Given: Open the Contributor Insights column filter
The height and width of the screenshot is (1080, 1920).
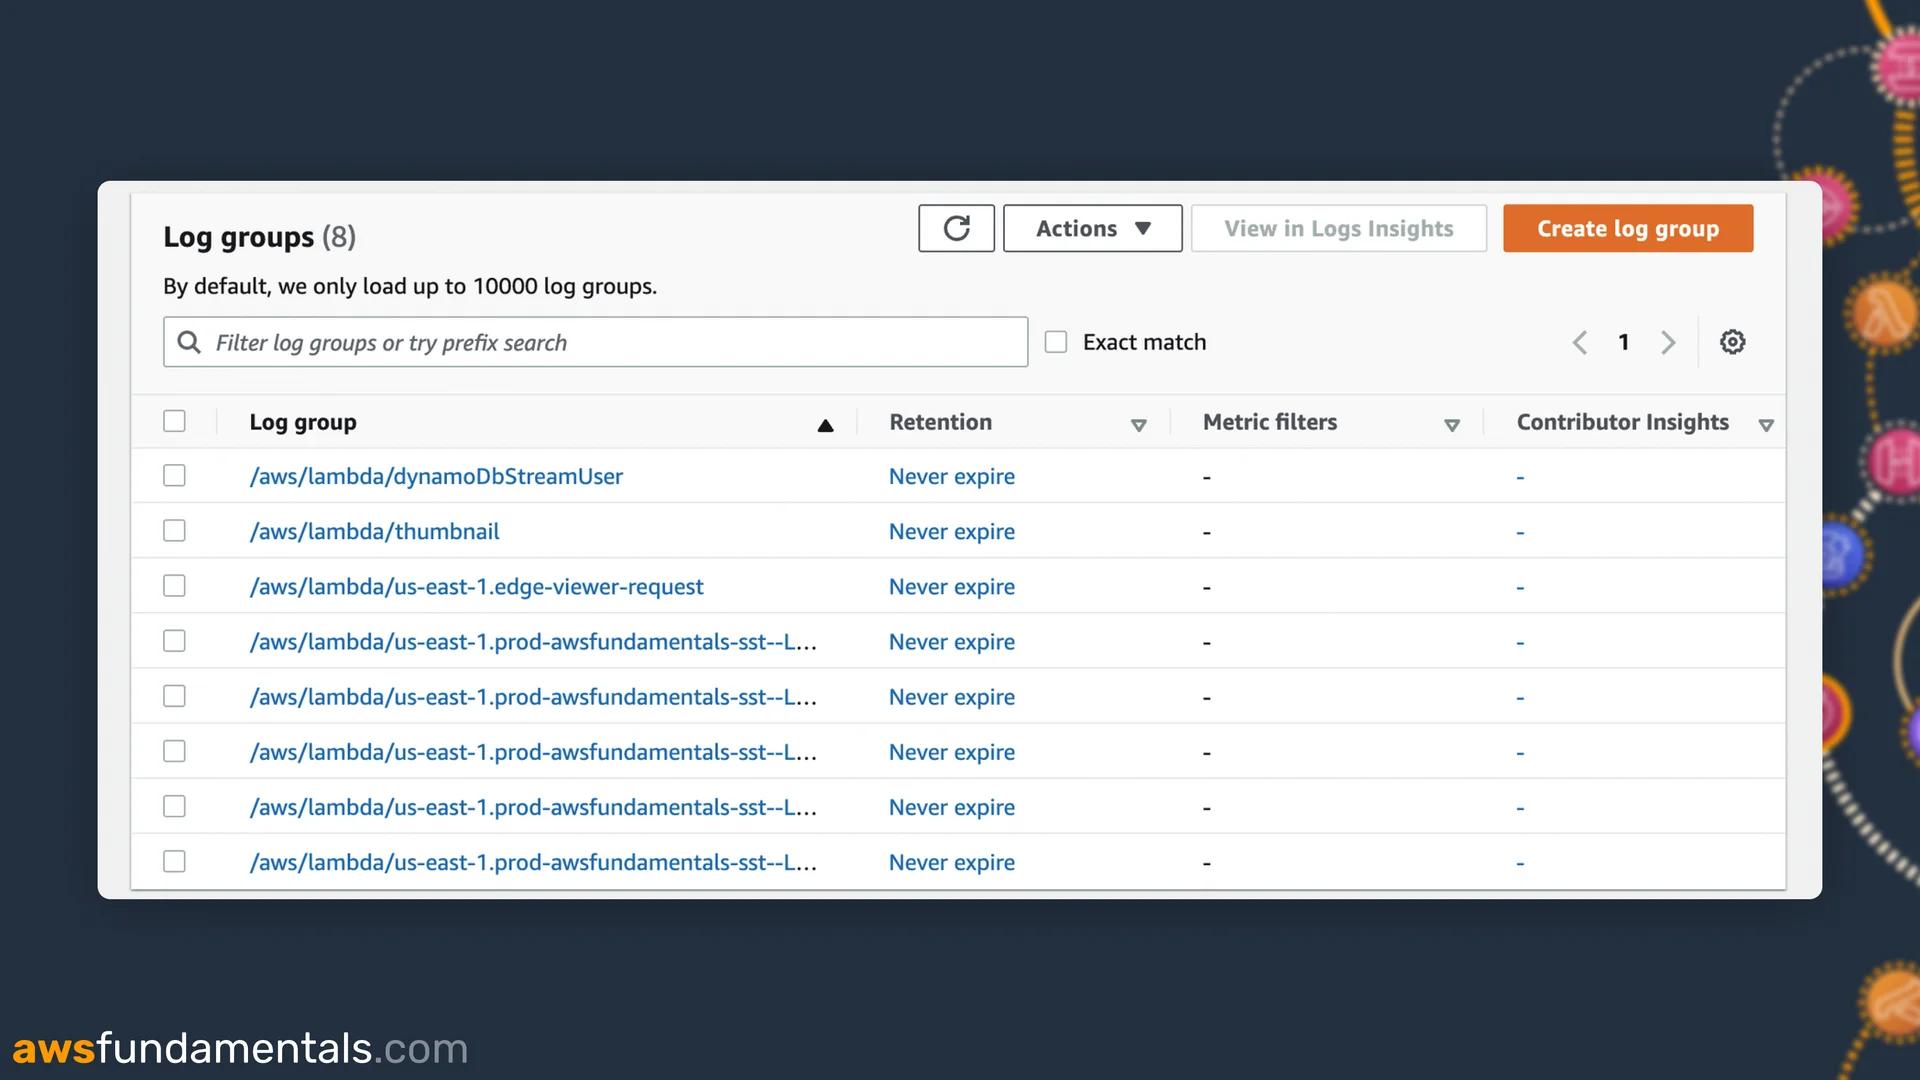Looking at the screenshot, I should click(x=1767, y=425).
